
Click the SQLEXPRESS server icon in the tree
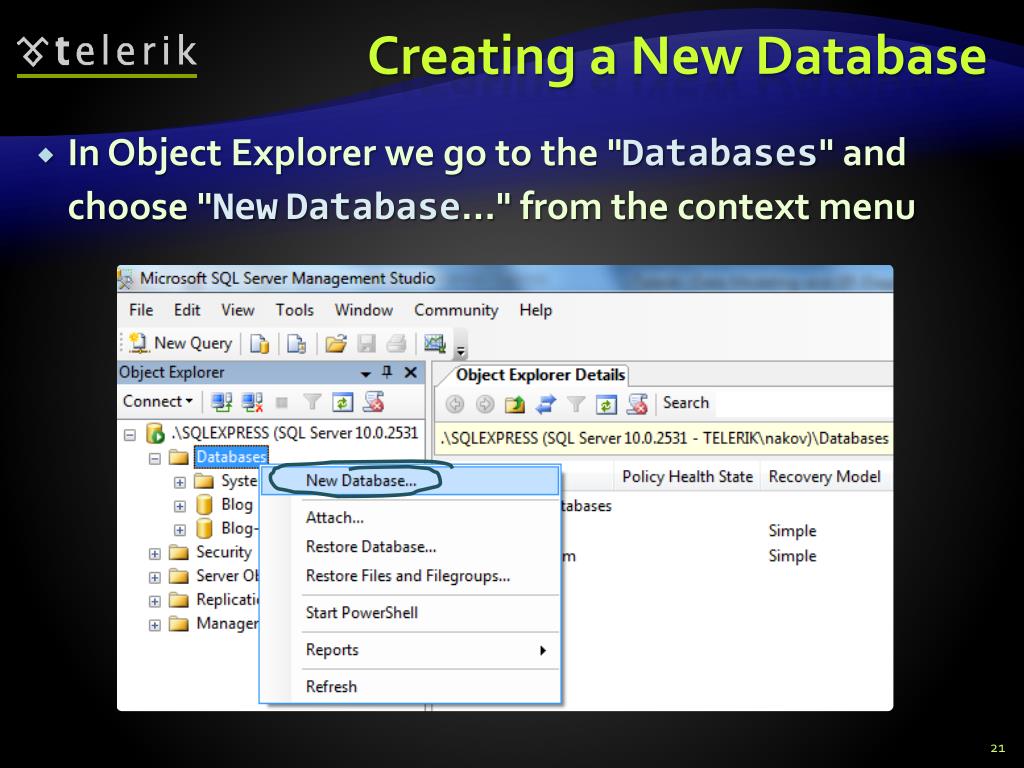[155, 433]
